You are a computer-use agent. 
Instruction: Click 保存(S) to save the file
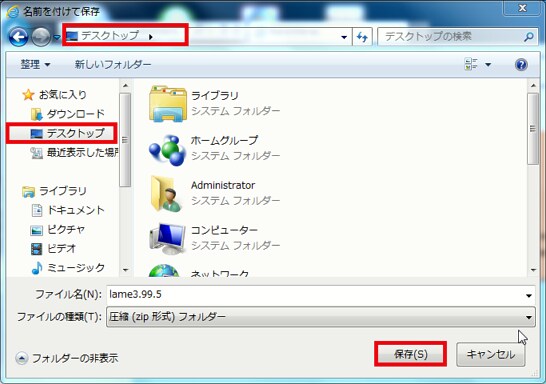[411, 354]
